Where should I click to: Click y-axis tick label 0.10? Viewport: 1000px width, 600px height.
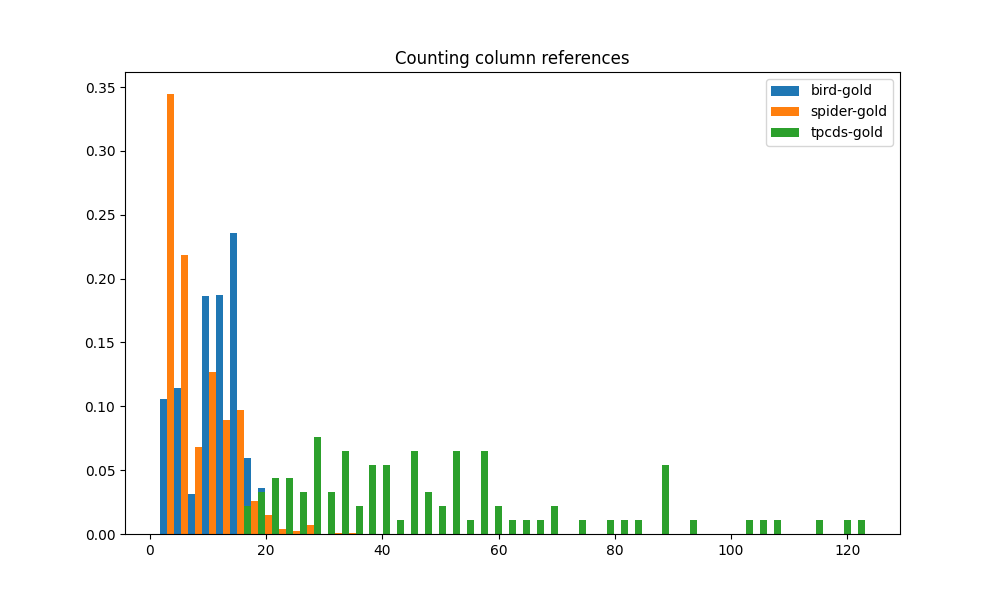click(x=101, y=407)
